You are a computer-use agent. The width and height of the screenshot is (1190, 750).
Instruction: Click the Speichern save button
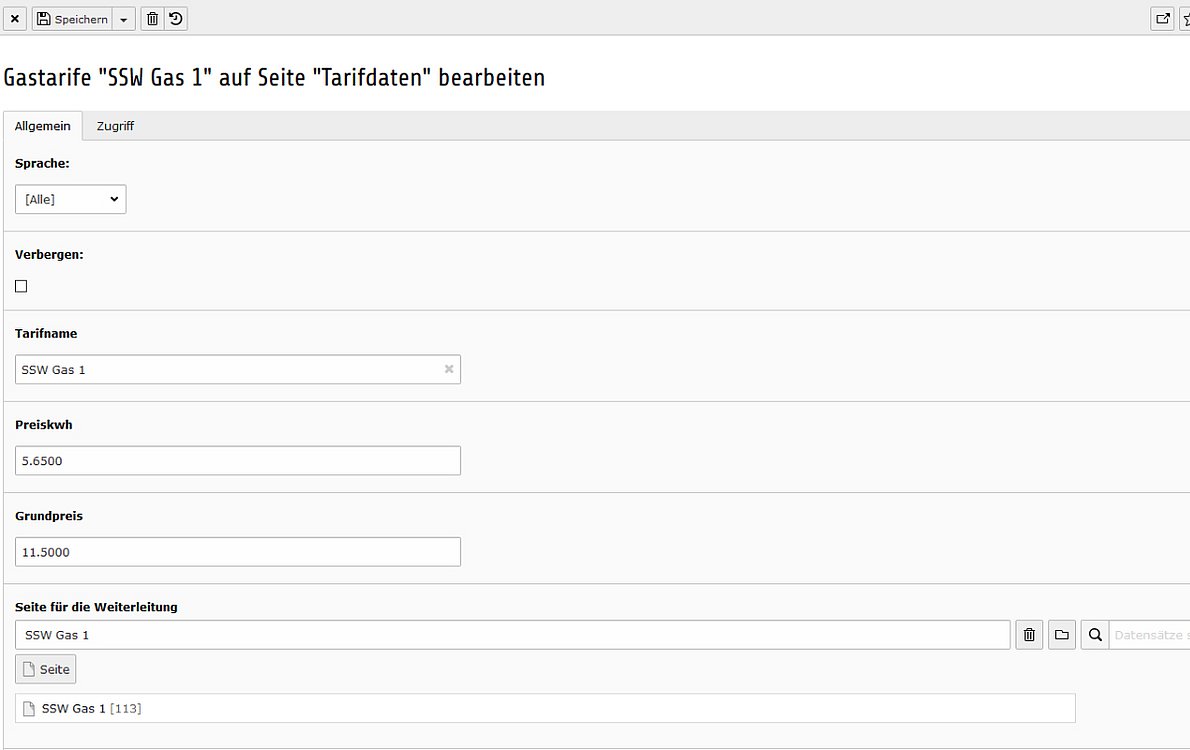(72, 19)
